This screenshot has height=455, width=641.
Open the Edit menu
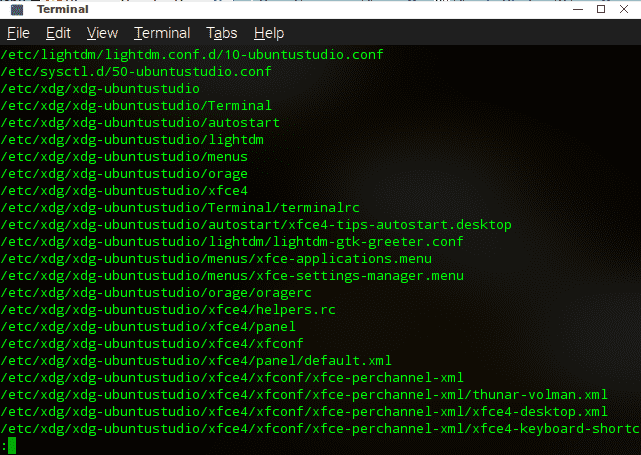(x=58, y=33)
